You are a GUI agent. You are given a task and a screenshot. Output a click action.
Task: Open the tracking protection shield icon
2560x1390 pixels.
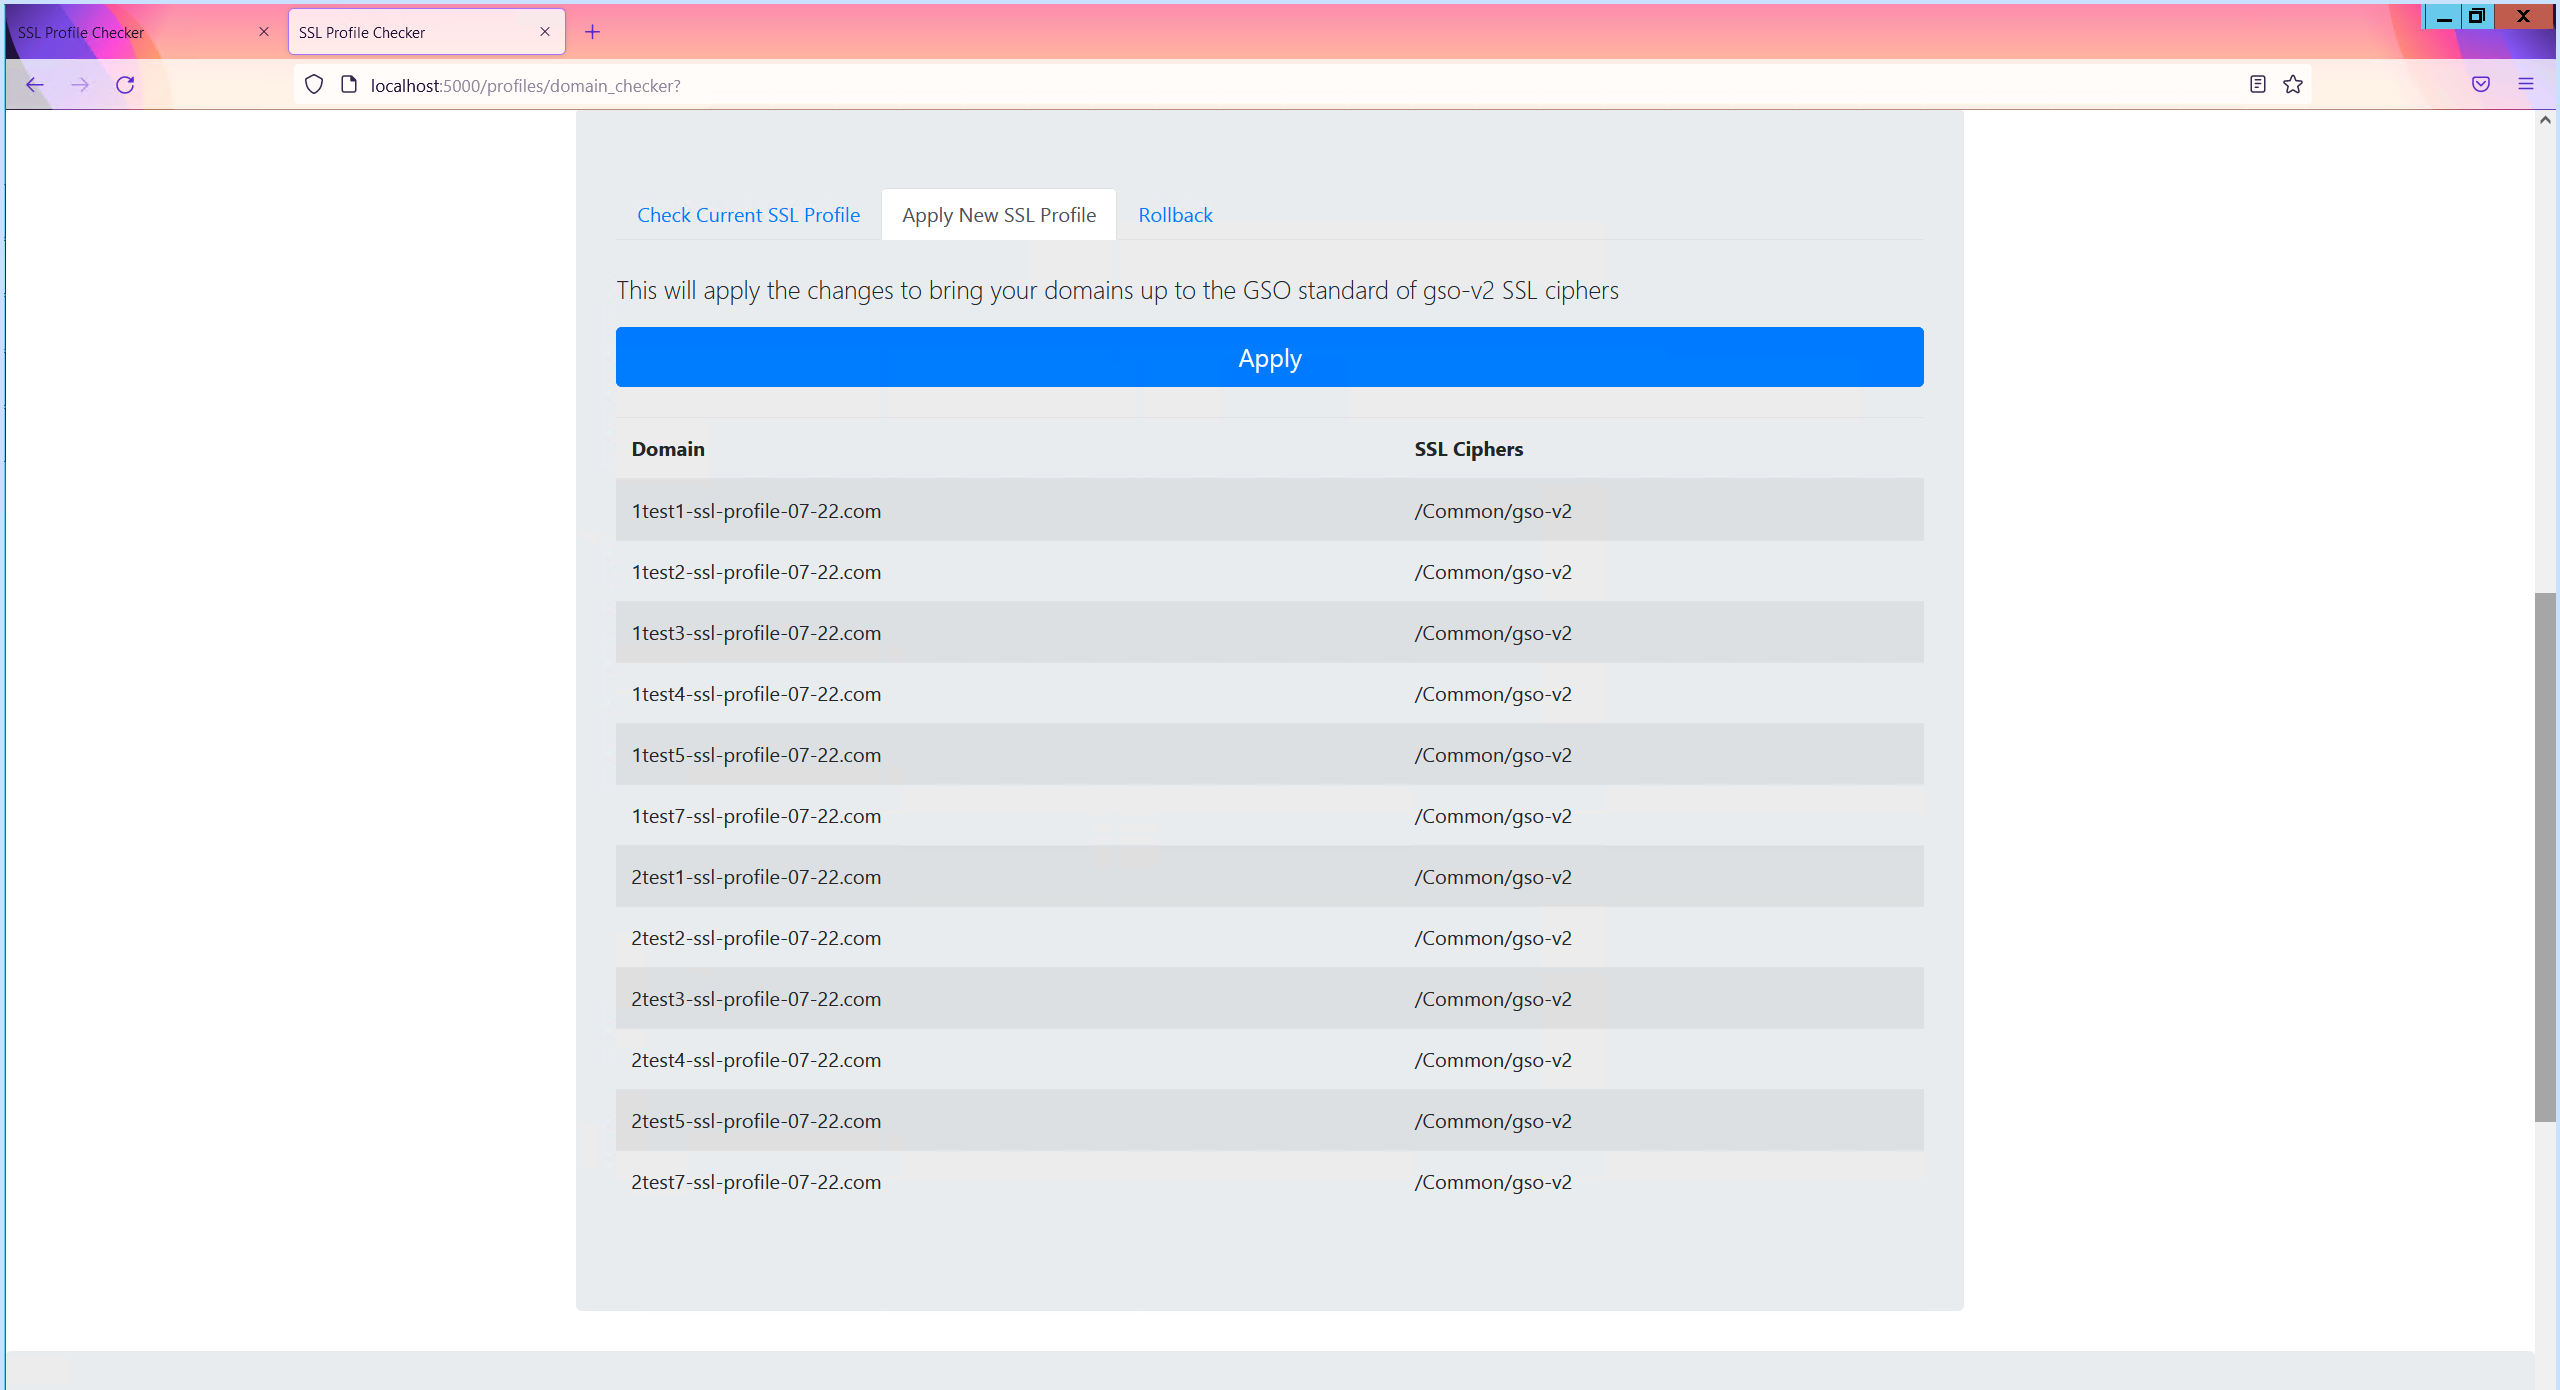314,85
